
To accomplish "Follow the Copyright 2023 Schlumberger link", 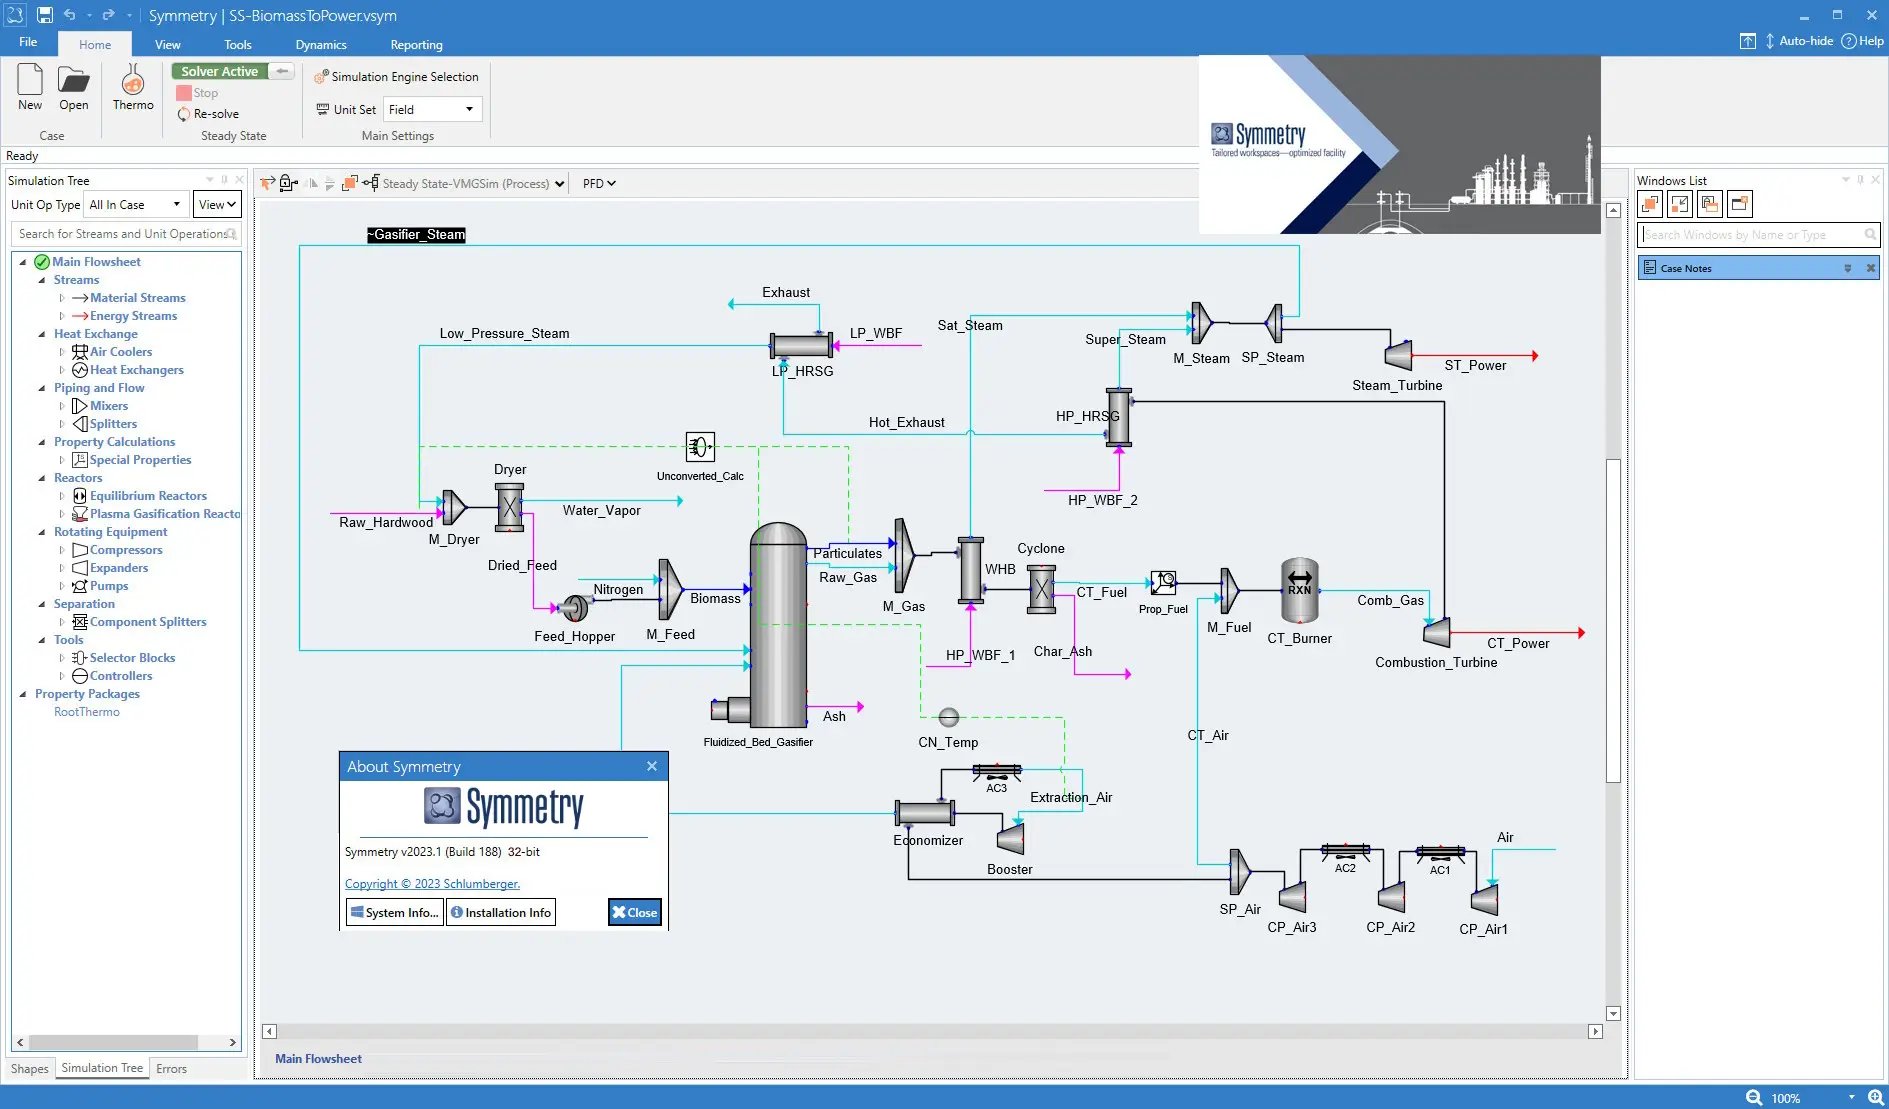I will coord(432,884).
